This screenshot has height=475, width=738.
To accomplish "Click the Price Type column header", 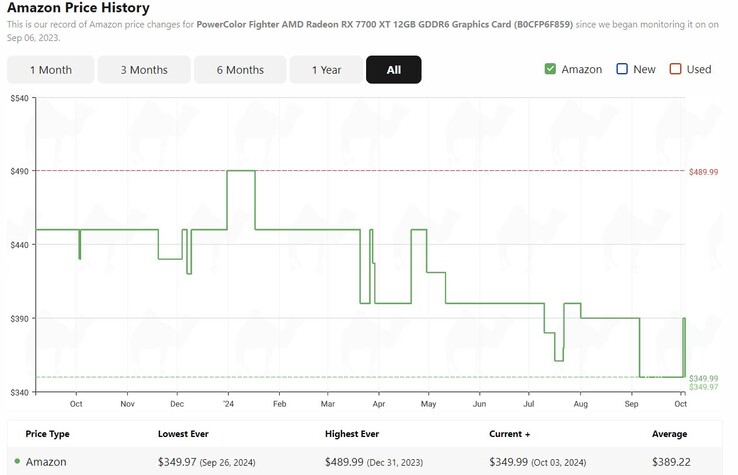I will coord(47,434).
